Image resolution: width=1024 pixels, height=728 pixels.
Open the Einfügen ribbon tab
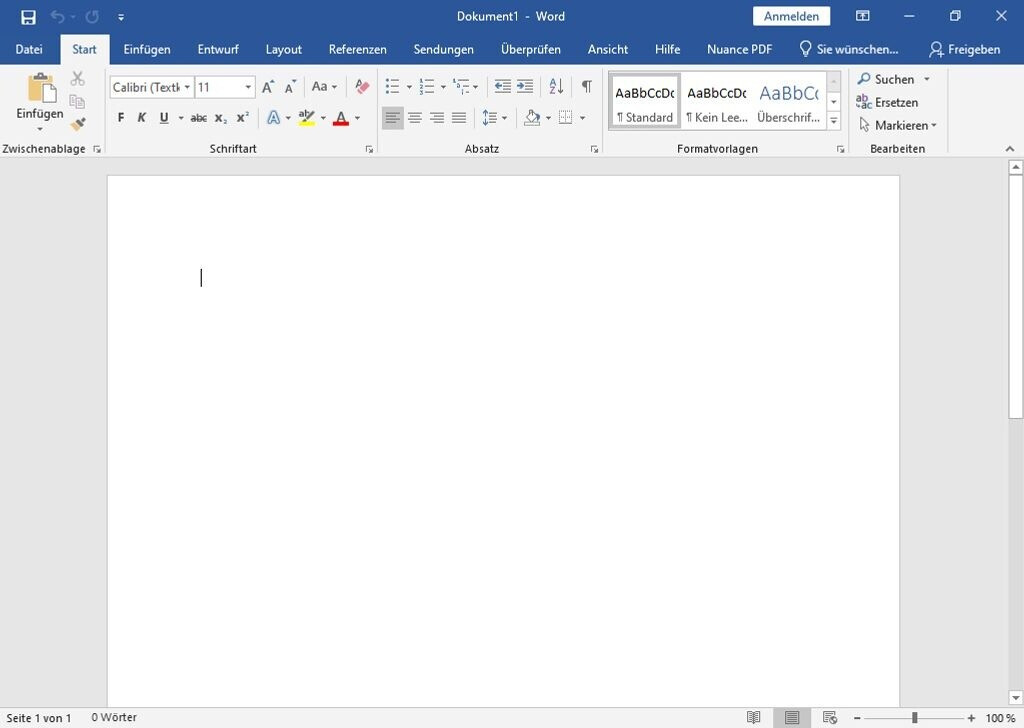147,49
